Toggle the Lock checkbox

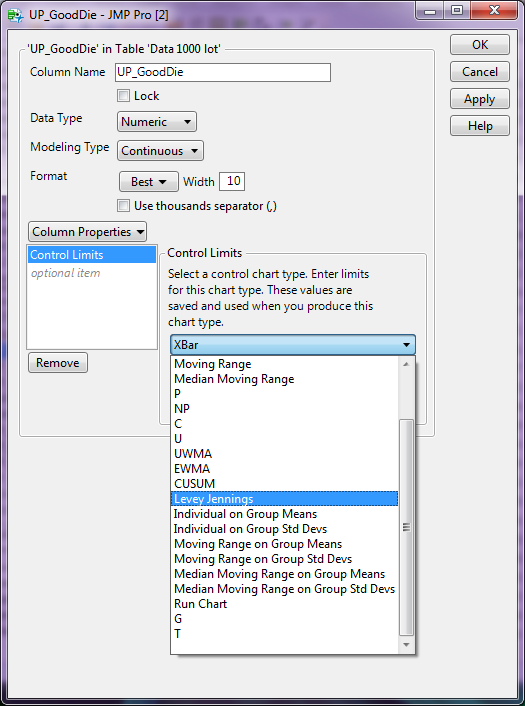click(x=123, y=95)
